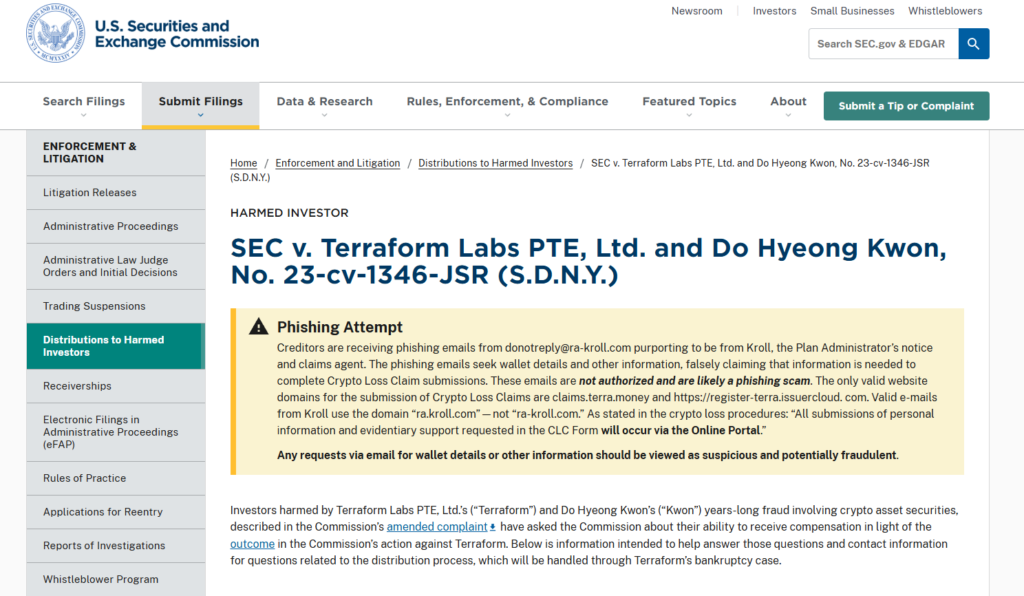Open Applications for Reentry in sidebar
Image resolution: width=1024 pixels, height=596 pixels.
tap(116, 512)
